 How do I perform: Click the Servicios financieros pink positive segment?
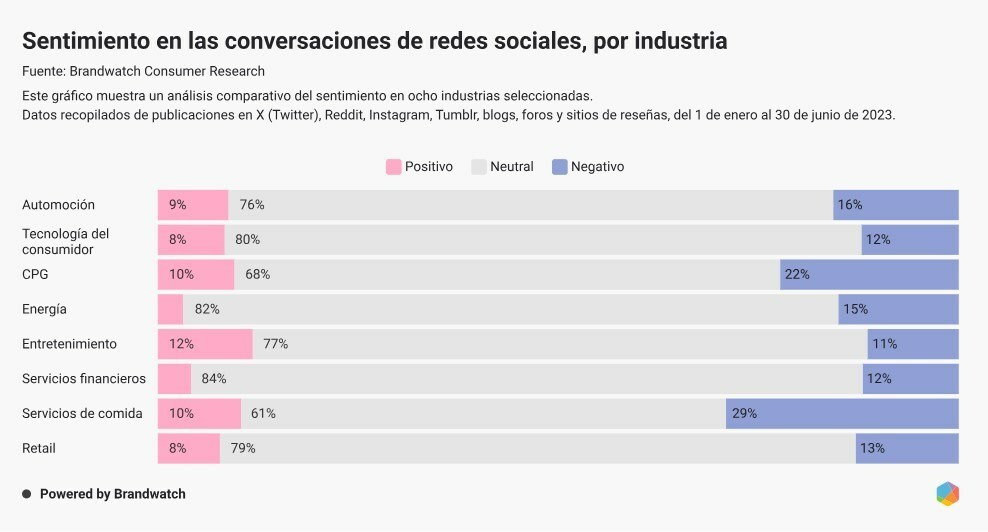(174, 379)
